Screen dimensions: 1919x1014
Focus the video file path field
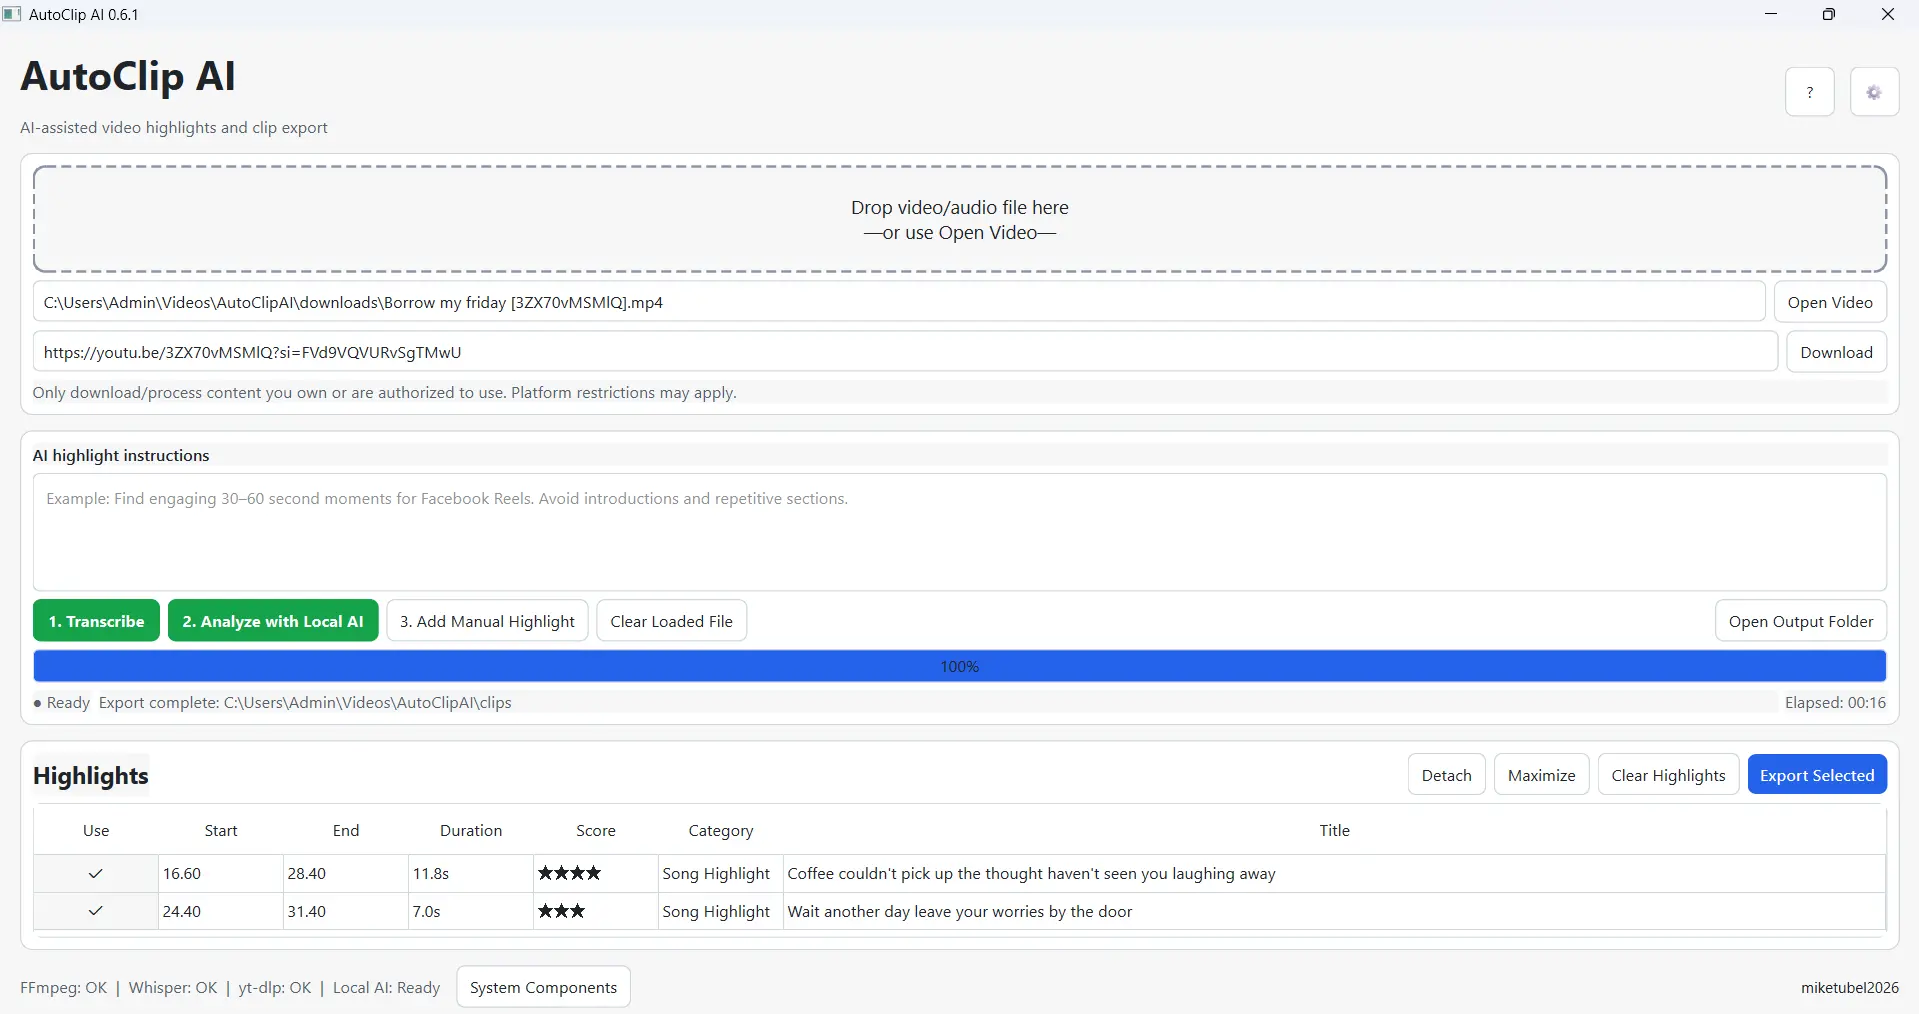coord(899,302)
